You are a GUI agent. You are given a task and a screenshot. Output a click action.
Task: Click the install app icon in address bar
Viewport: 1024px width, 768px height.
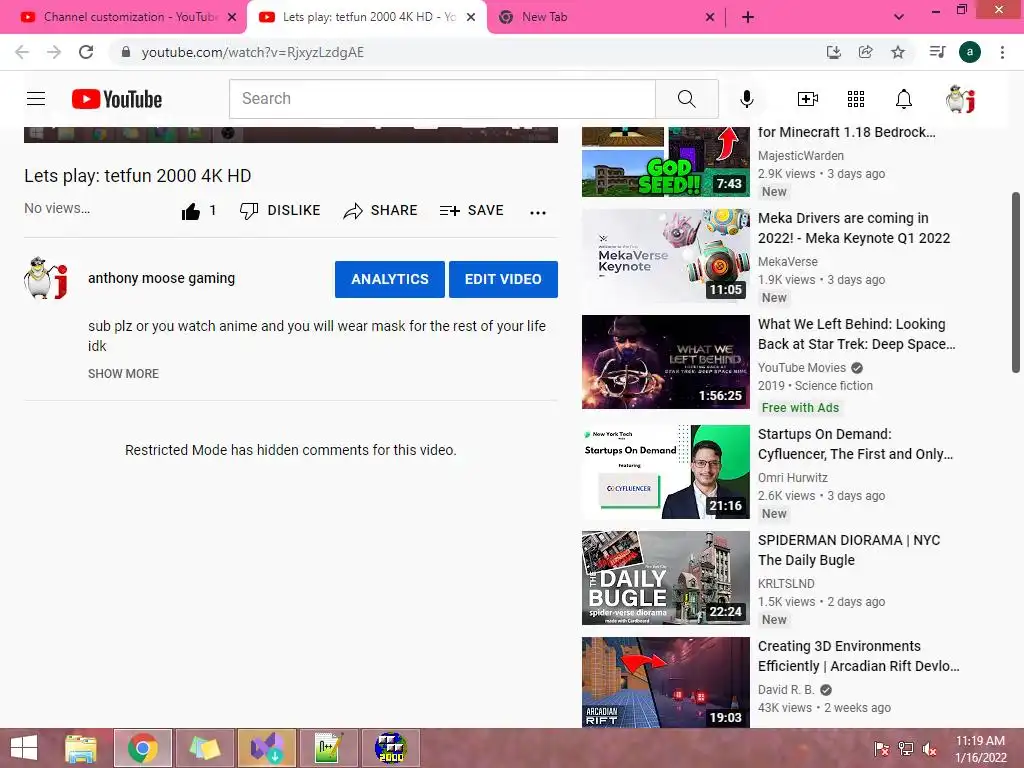[x=833, y=52]
